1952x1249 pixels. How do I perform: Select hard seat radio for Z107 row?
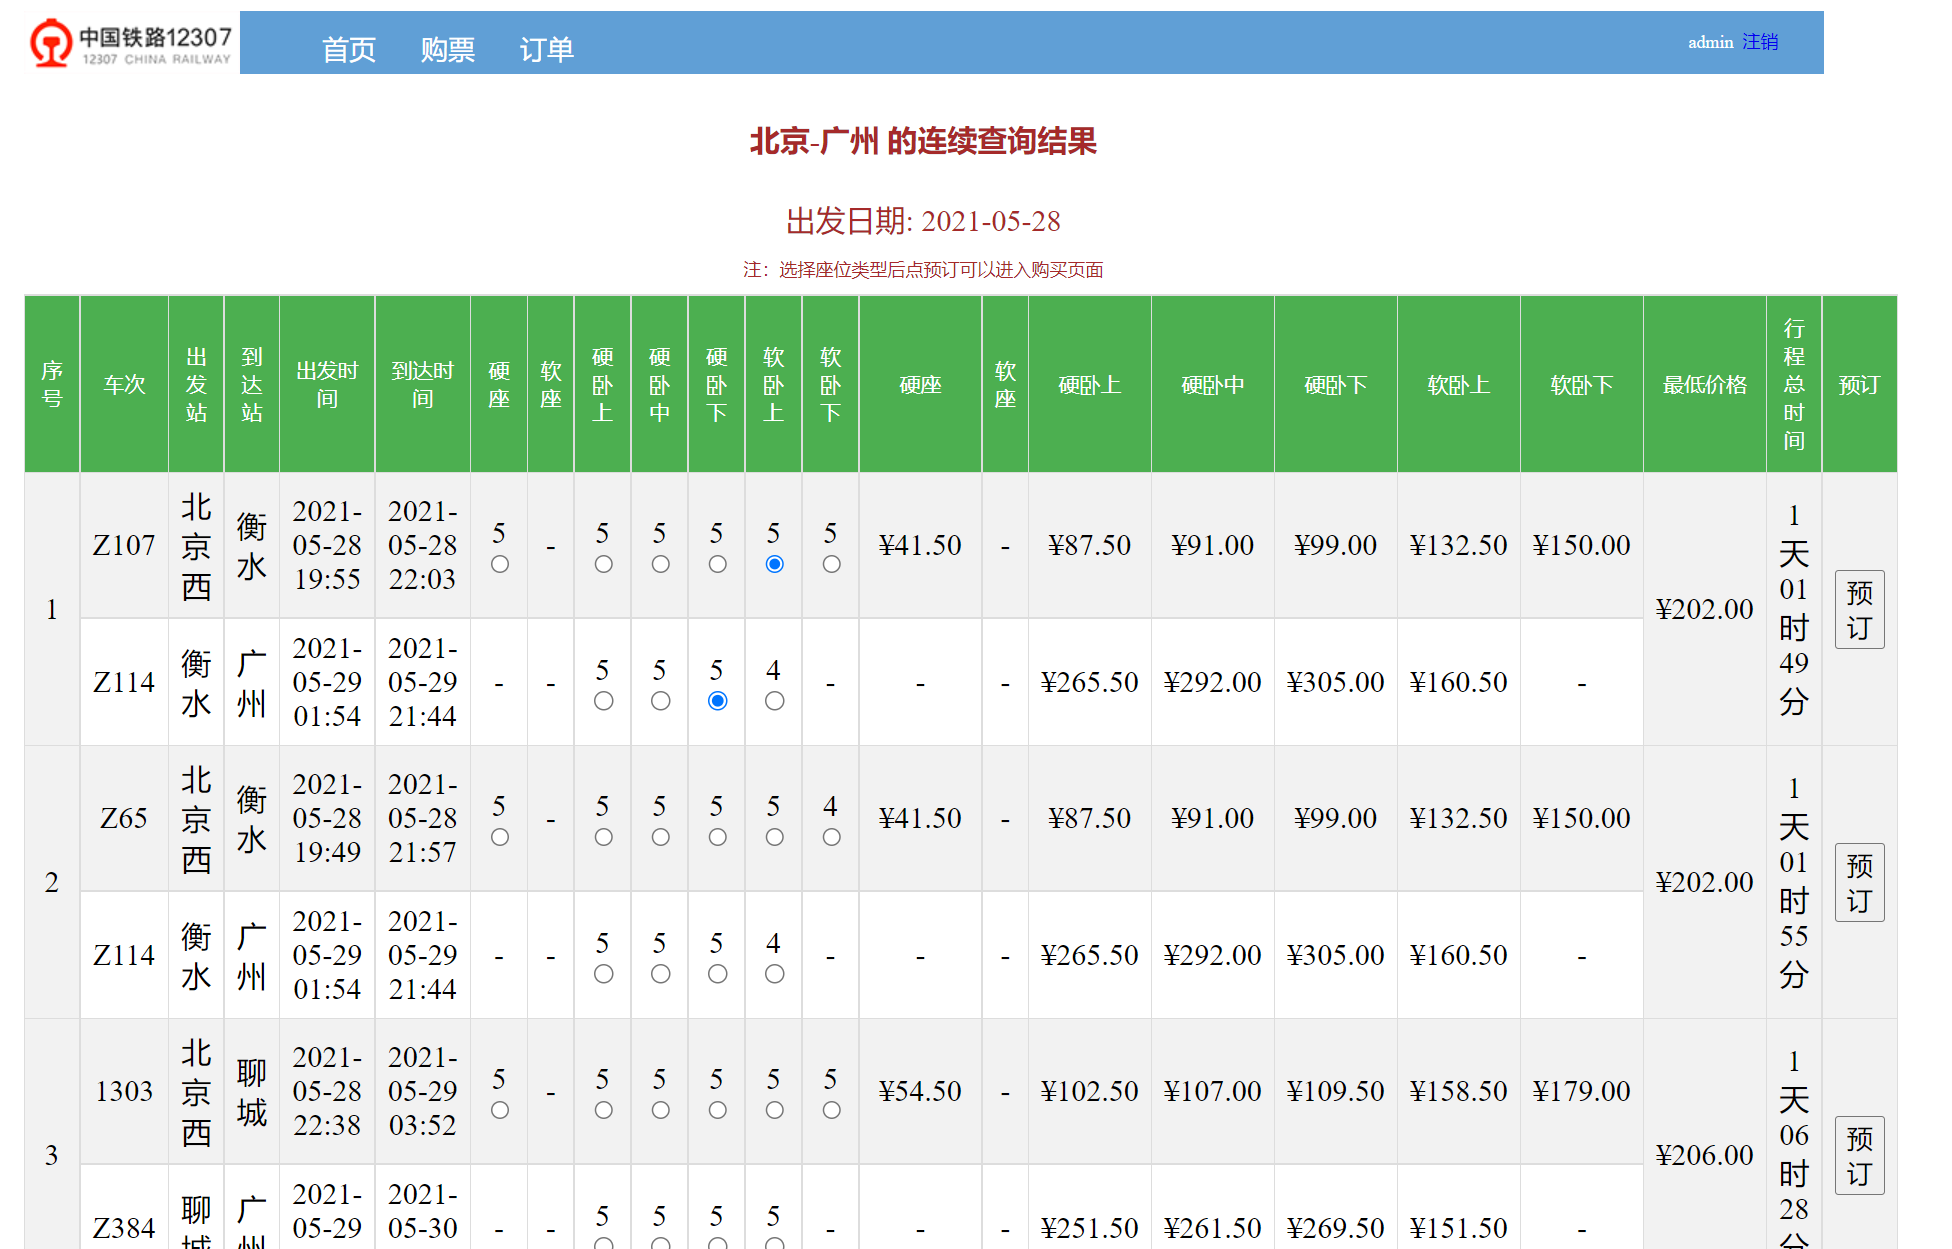(500, 564)
